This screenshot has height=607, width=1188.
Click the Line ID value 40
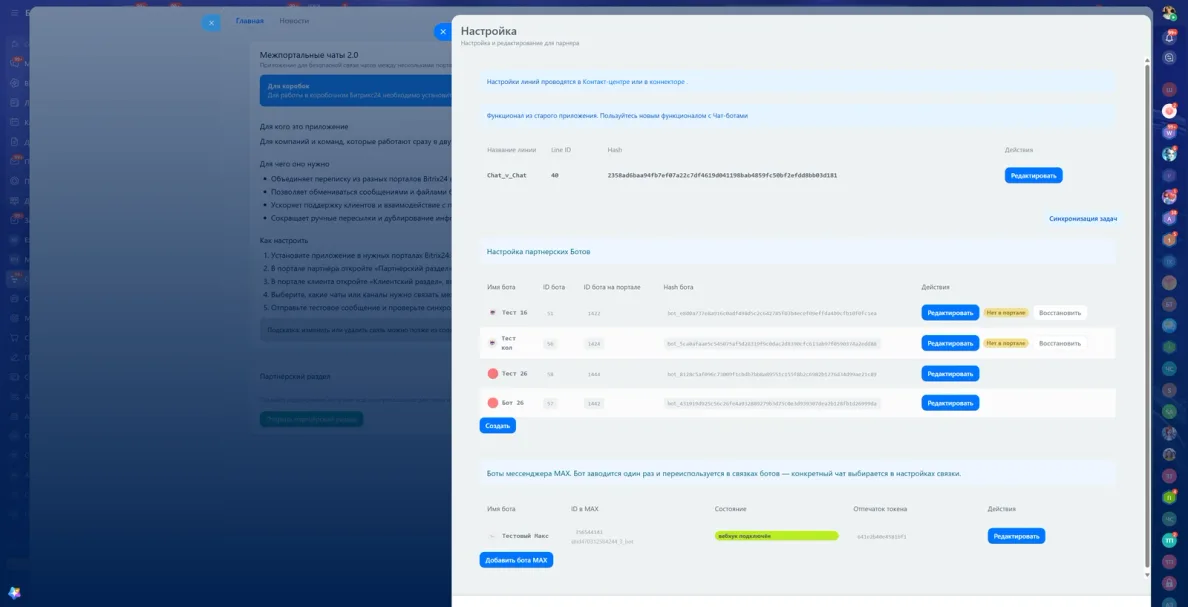point(555,175)
